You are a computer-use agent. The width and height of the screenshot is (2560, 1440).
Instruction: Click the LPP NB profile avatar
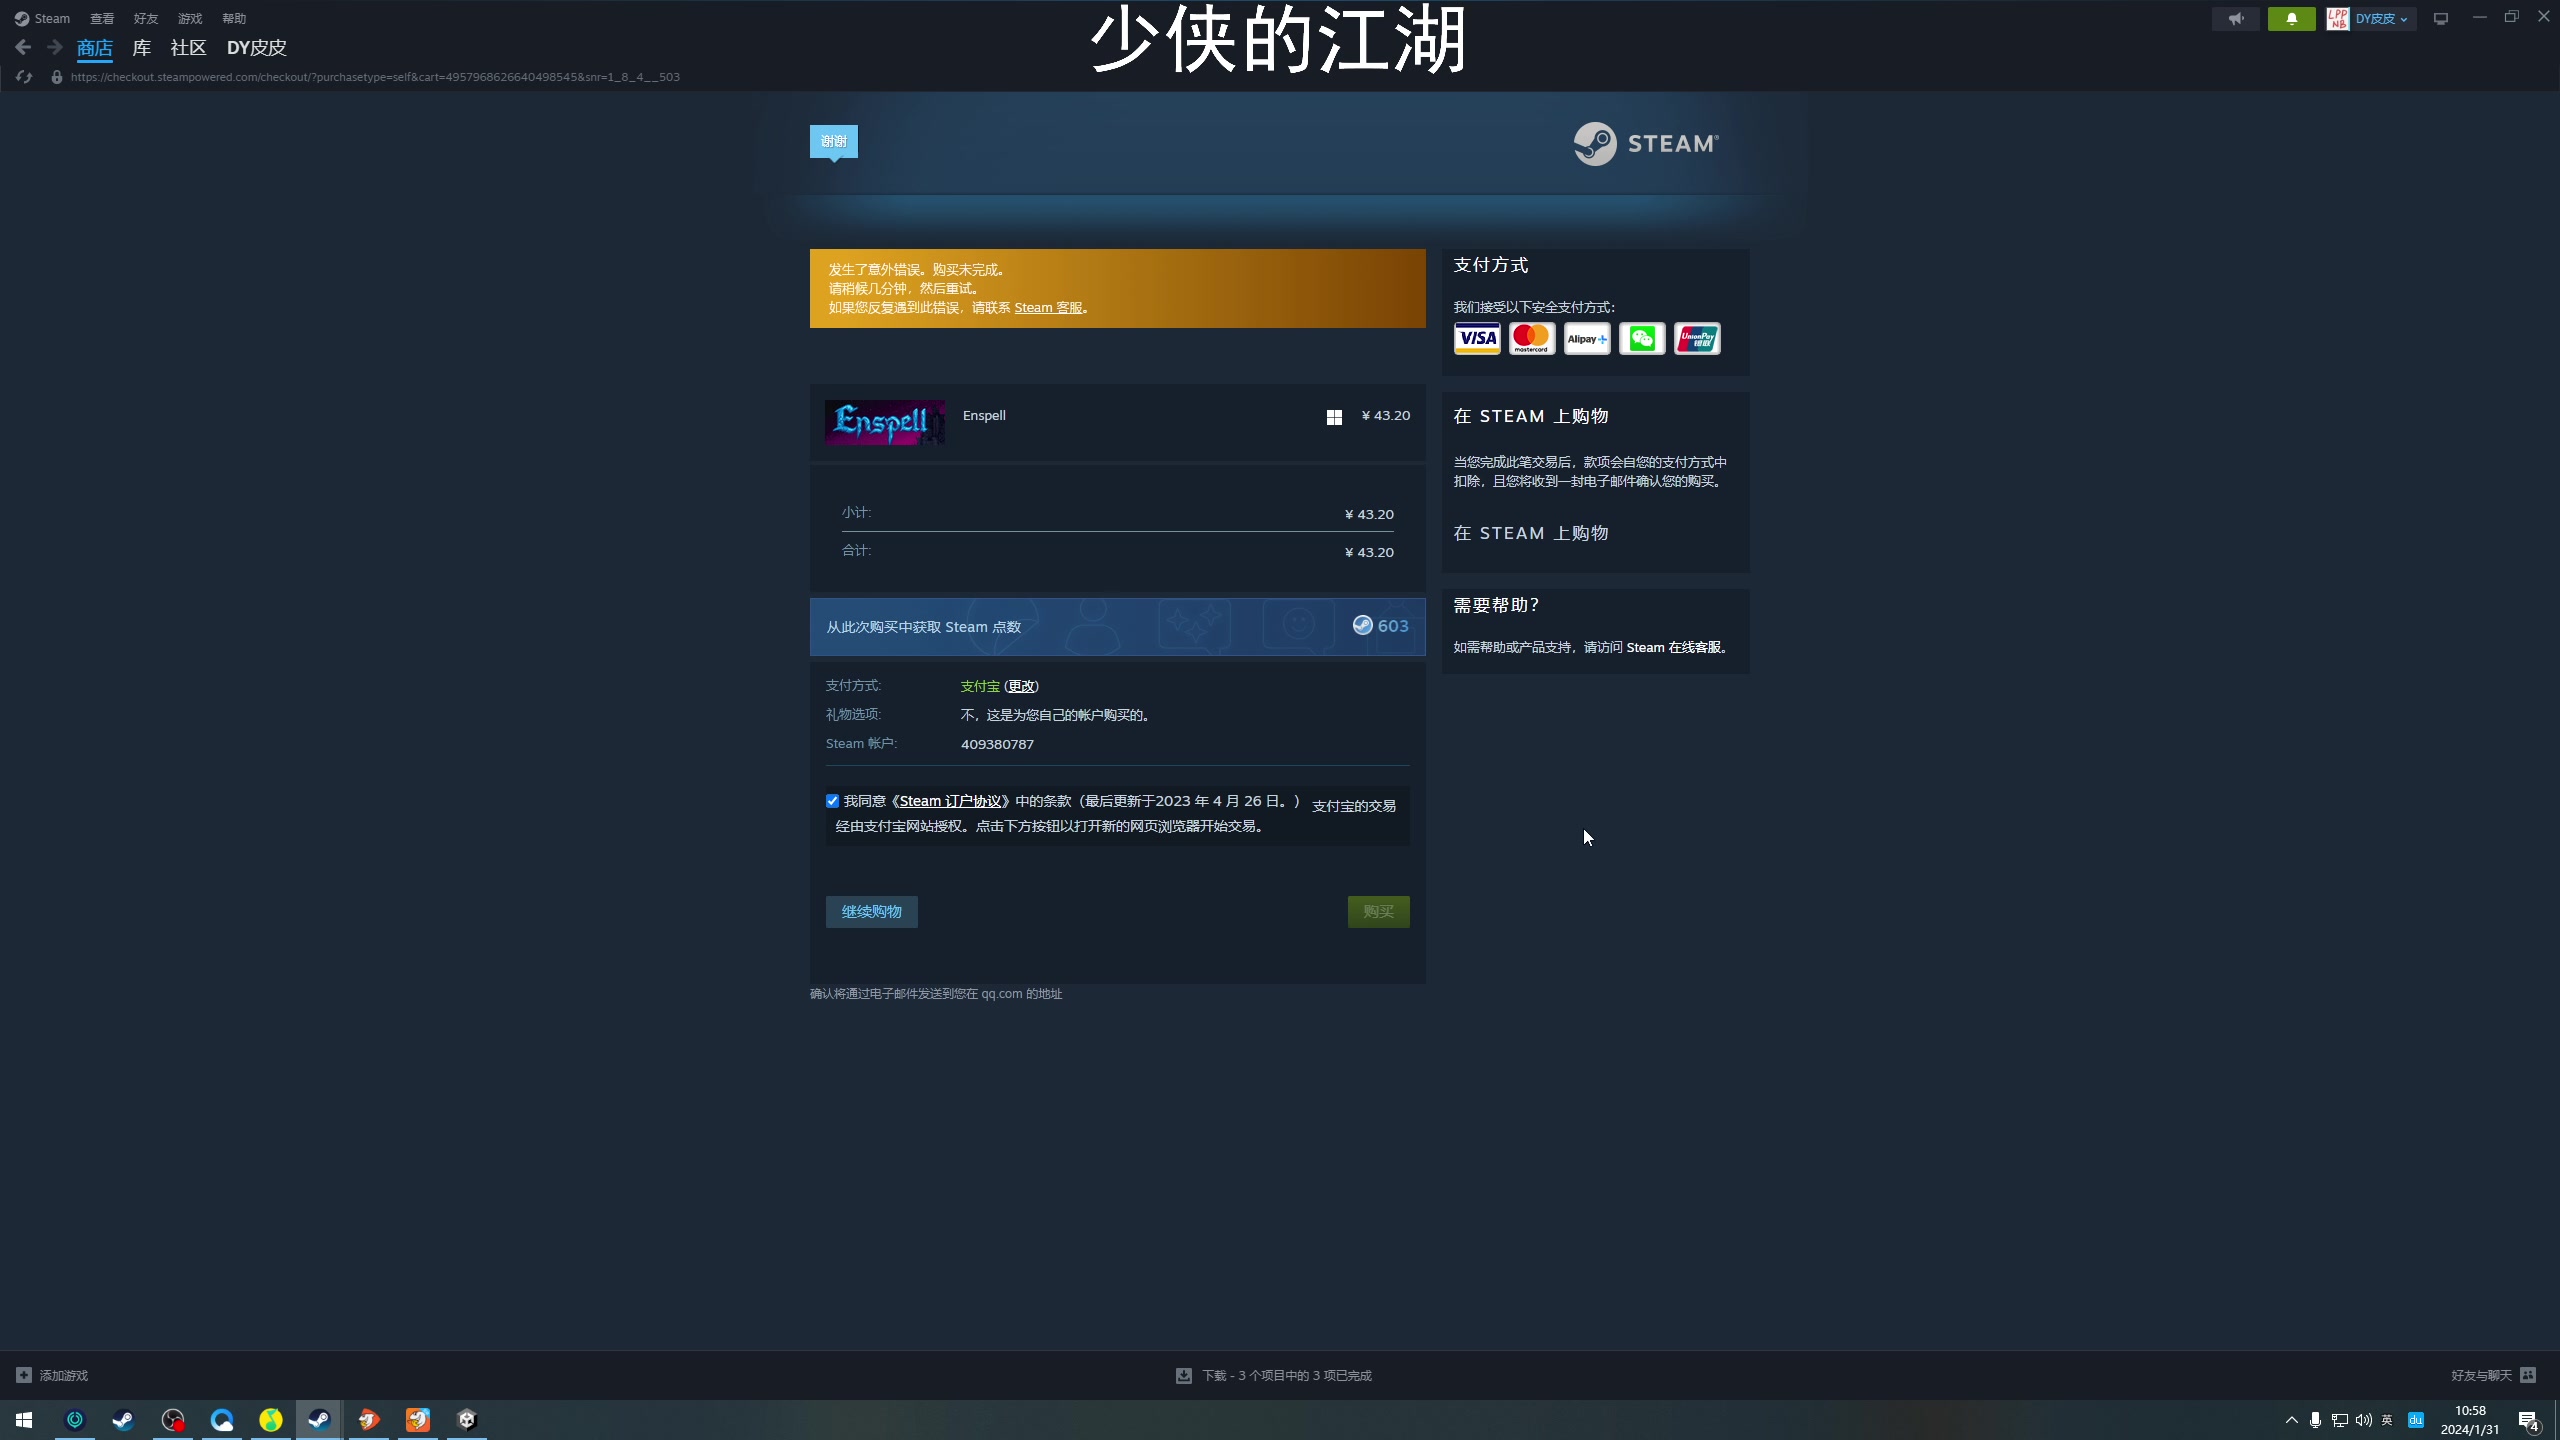point(2338,18)
